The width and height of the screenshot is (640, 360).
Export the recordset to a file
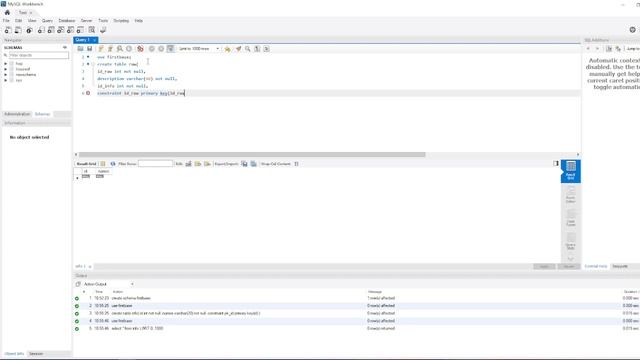point(244,164)
